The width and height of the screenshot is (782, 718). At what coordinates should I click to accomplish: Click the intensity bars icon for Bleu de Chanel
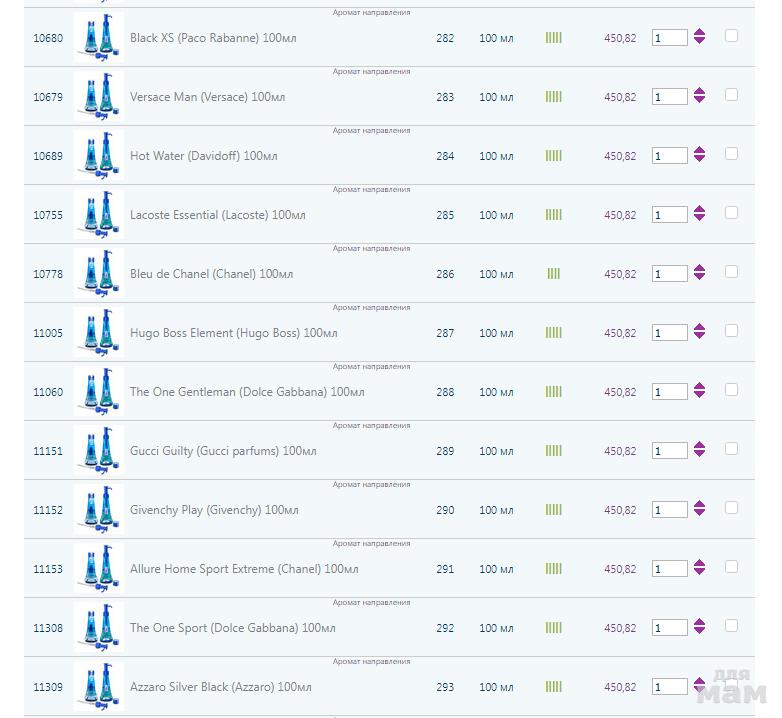click(553, 274)
